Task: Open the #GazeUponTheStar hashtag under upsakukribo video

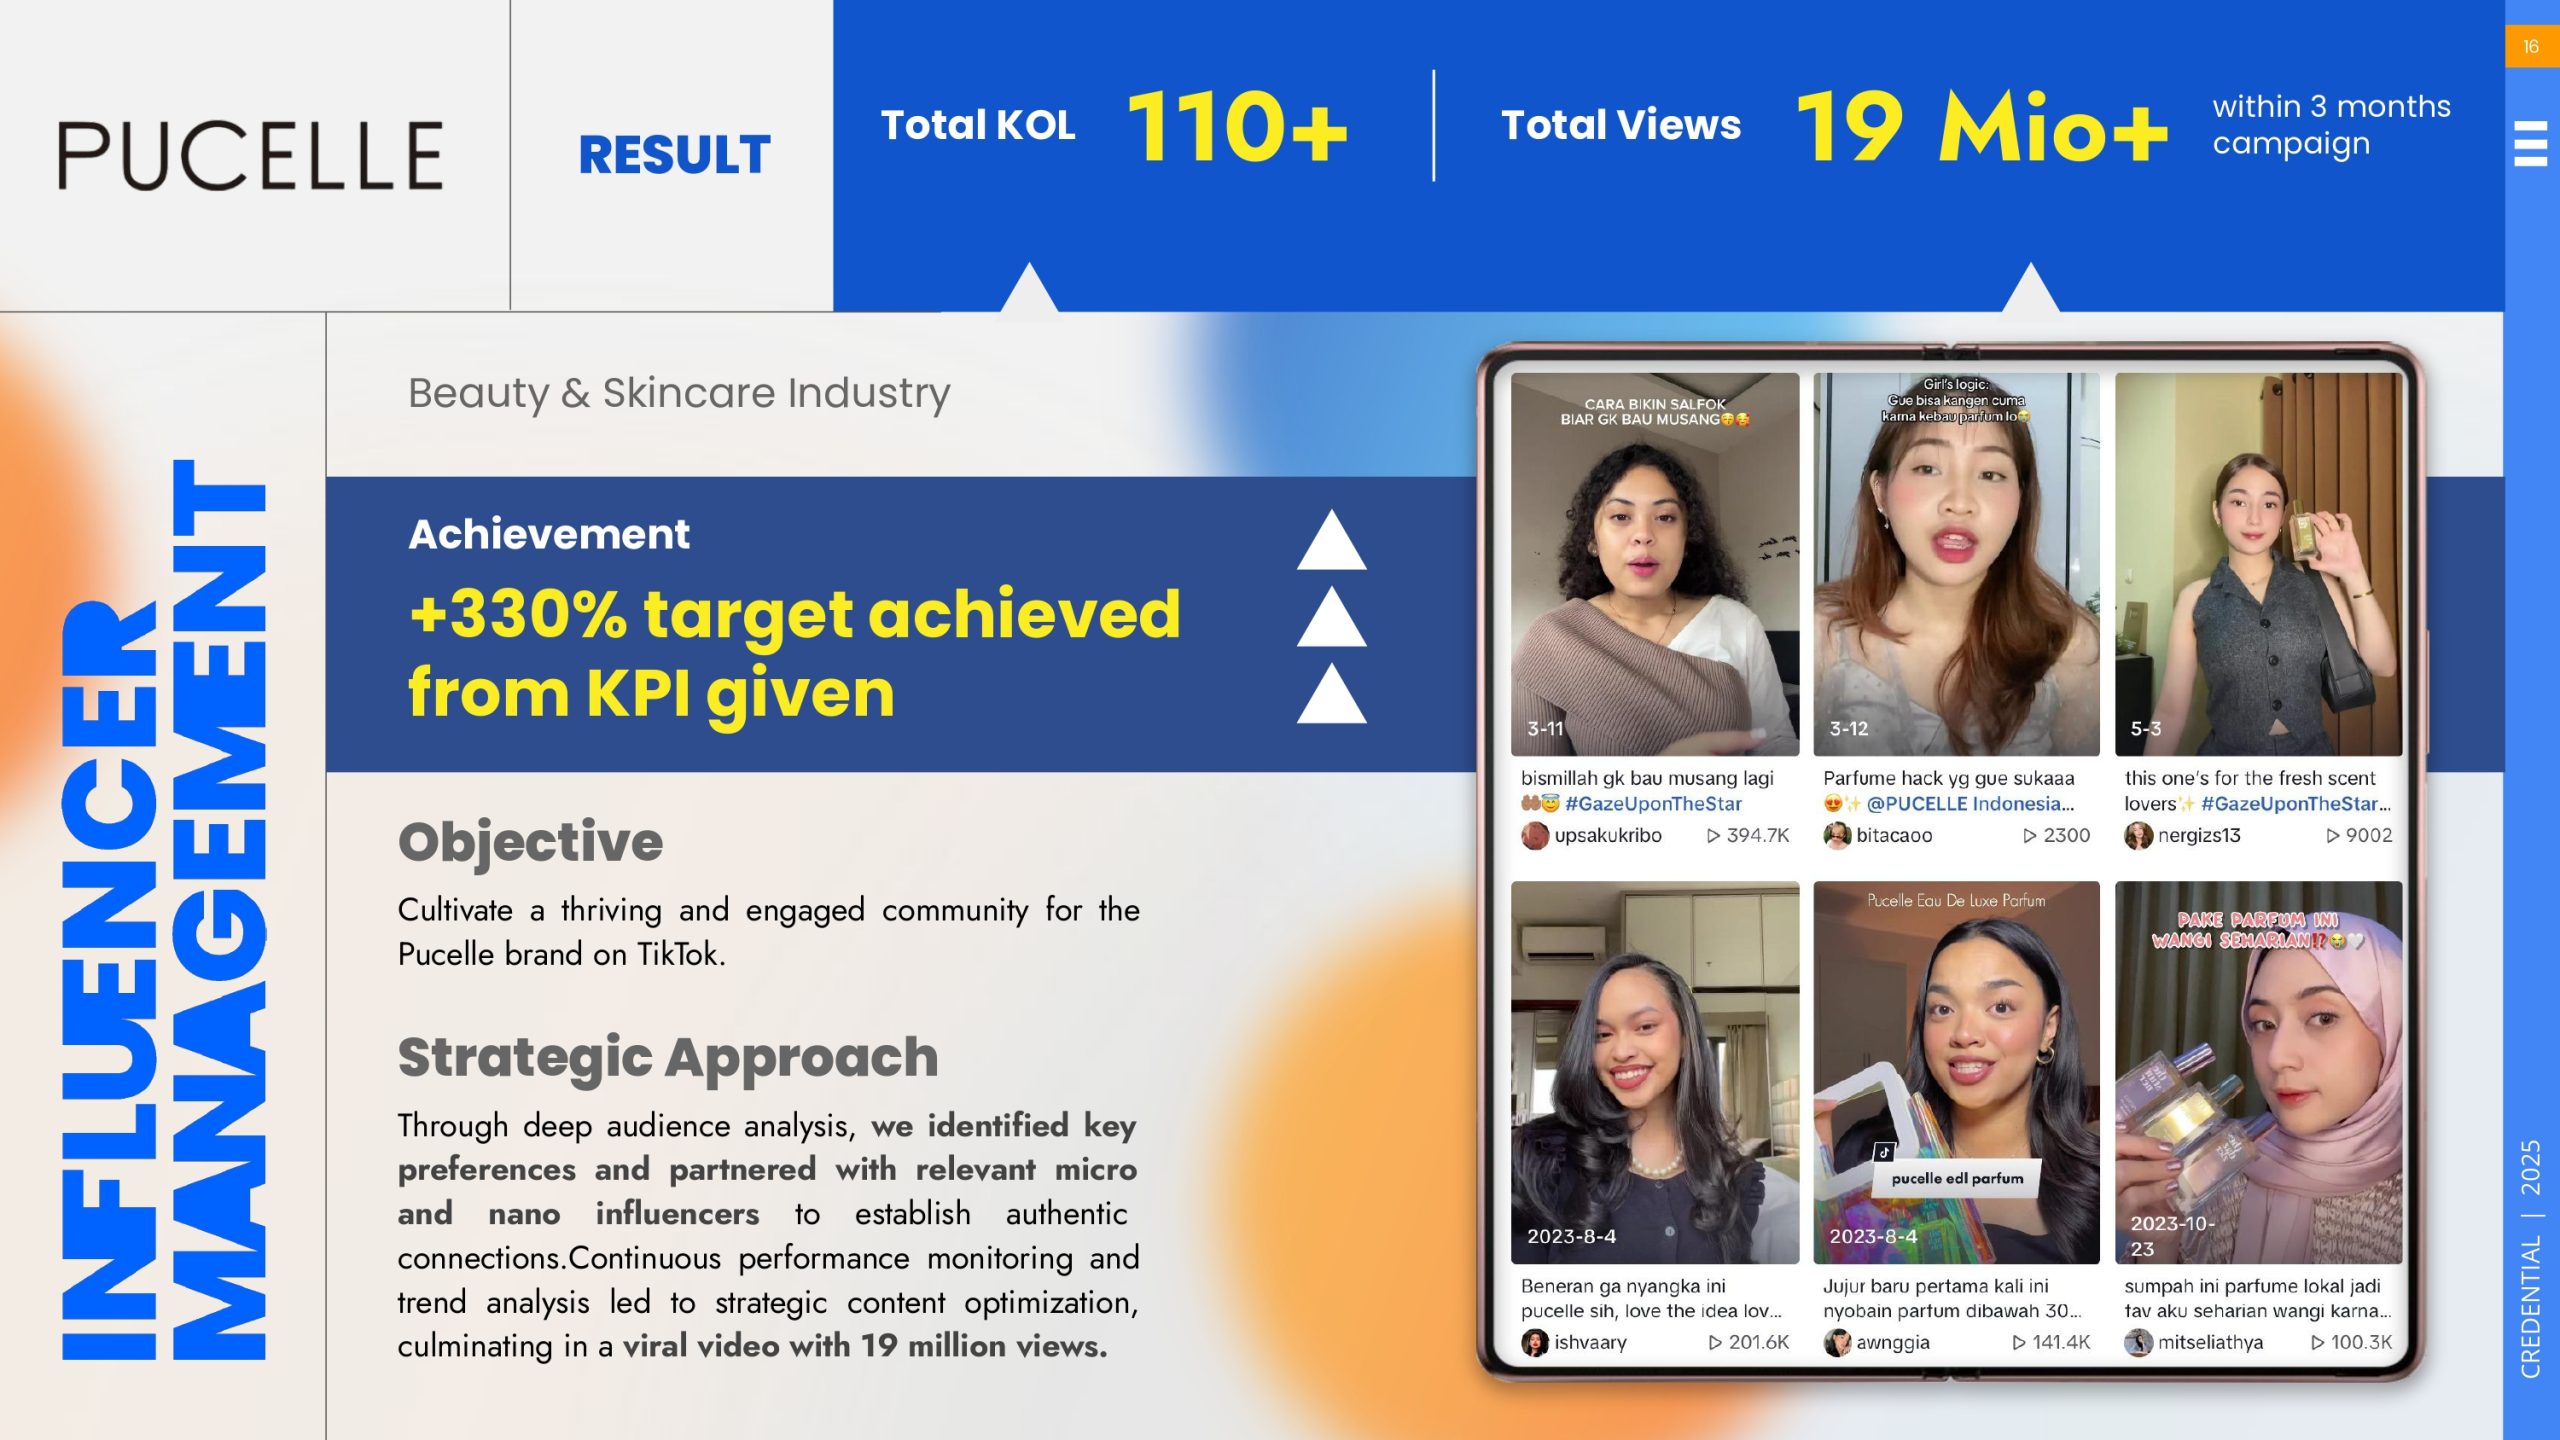Action: [1653, 804]
